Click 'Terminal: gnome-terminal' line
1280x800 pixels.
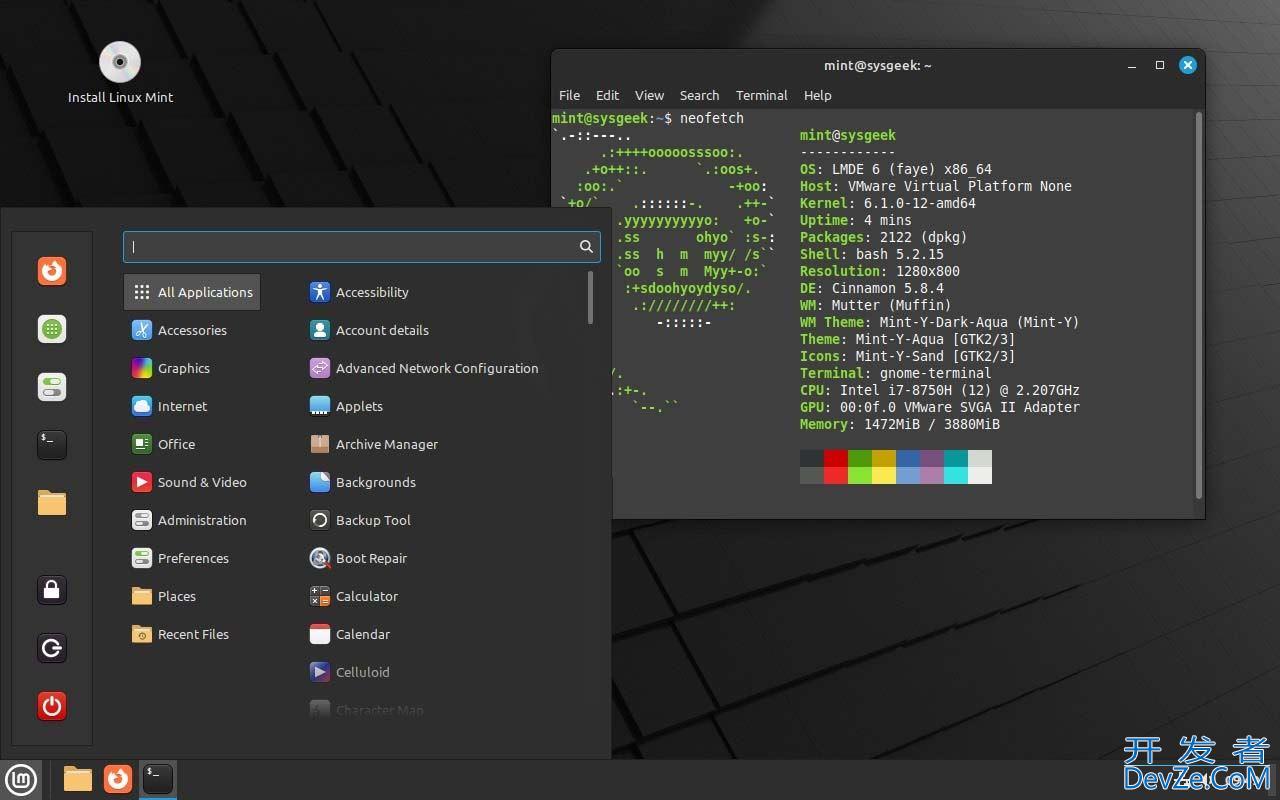[x=896, y=373]
